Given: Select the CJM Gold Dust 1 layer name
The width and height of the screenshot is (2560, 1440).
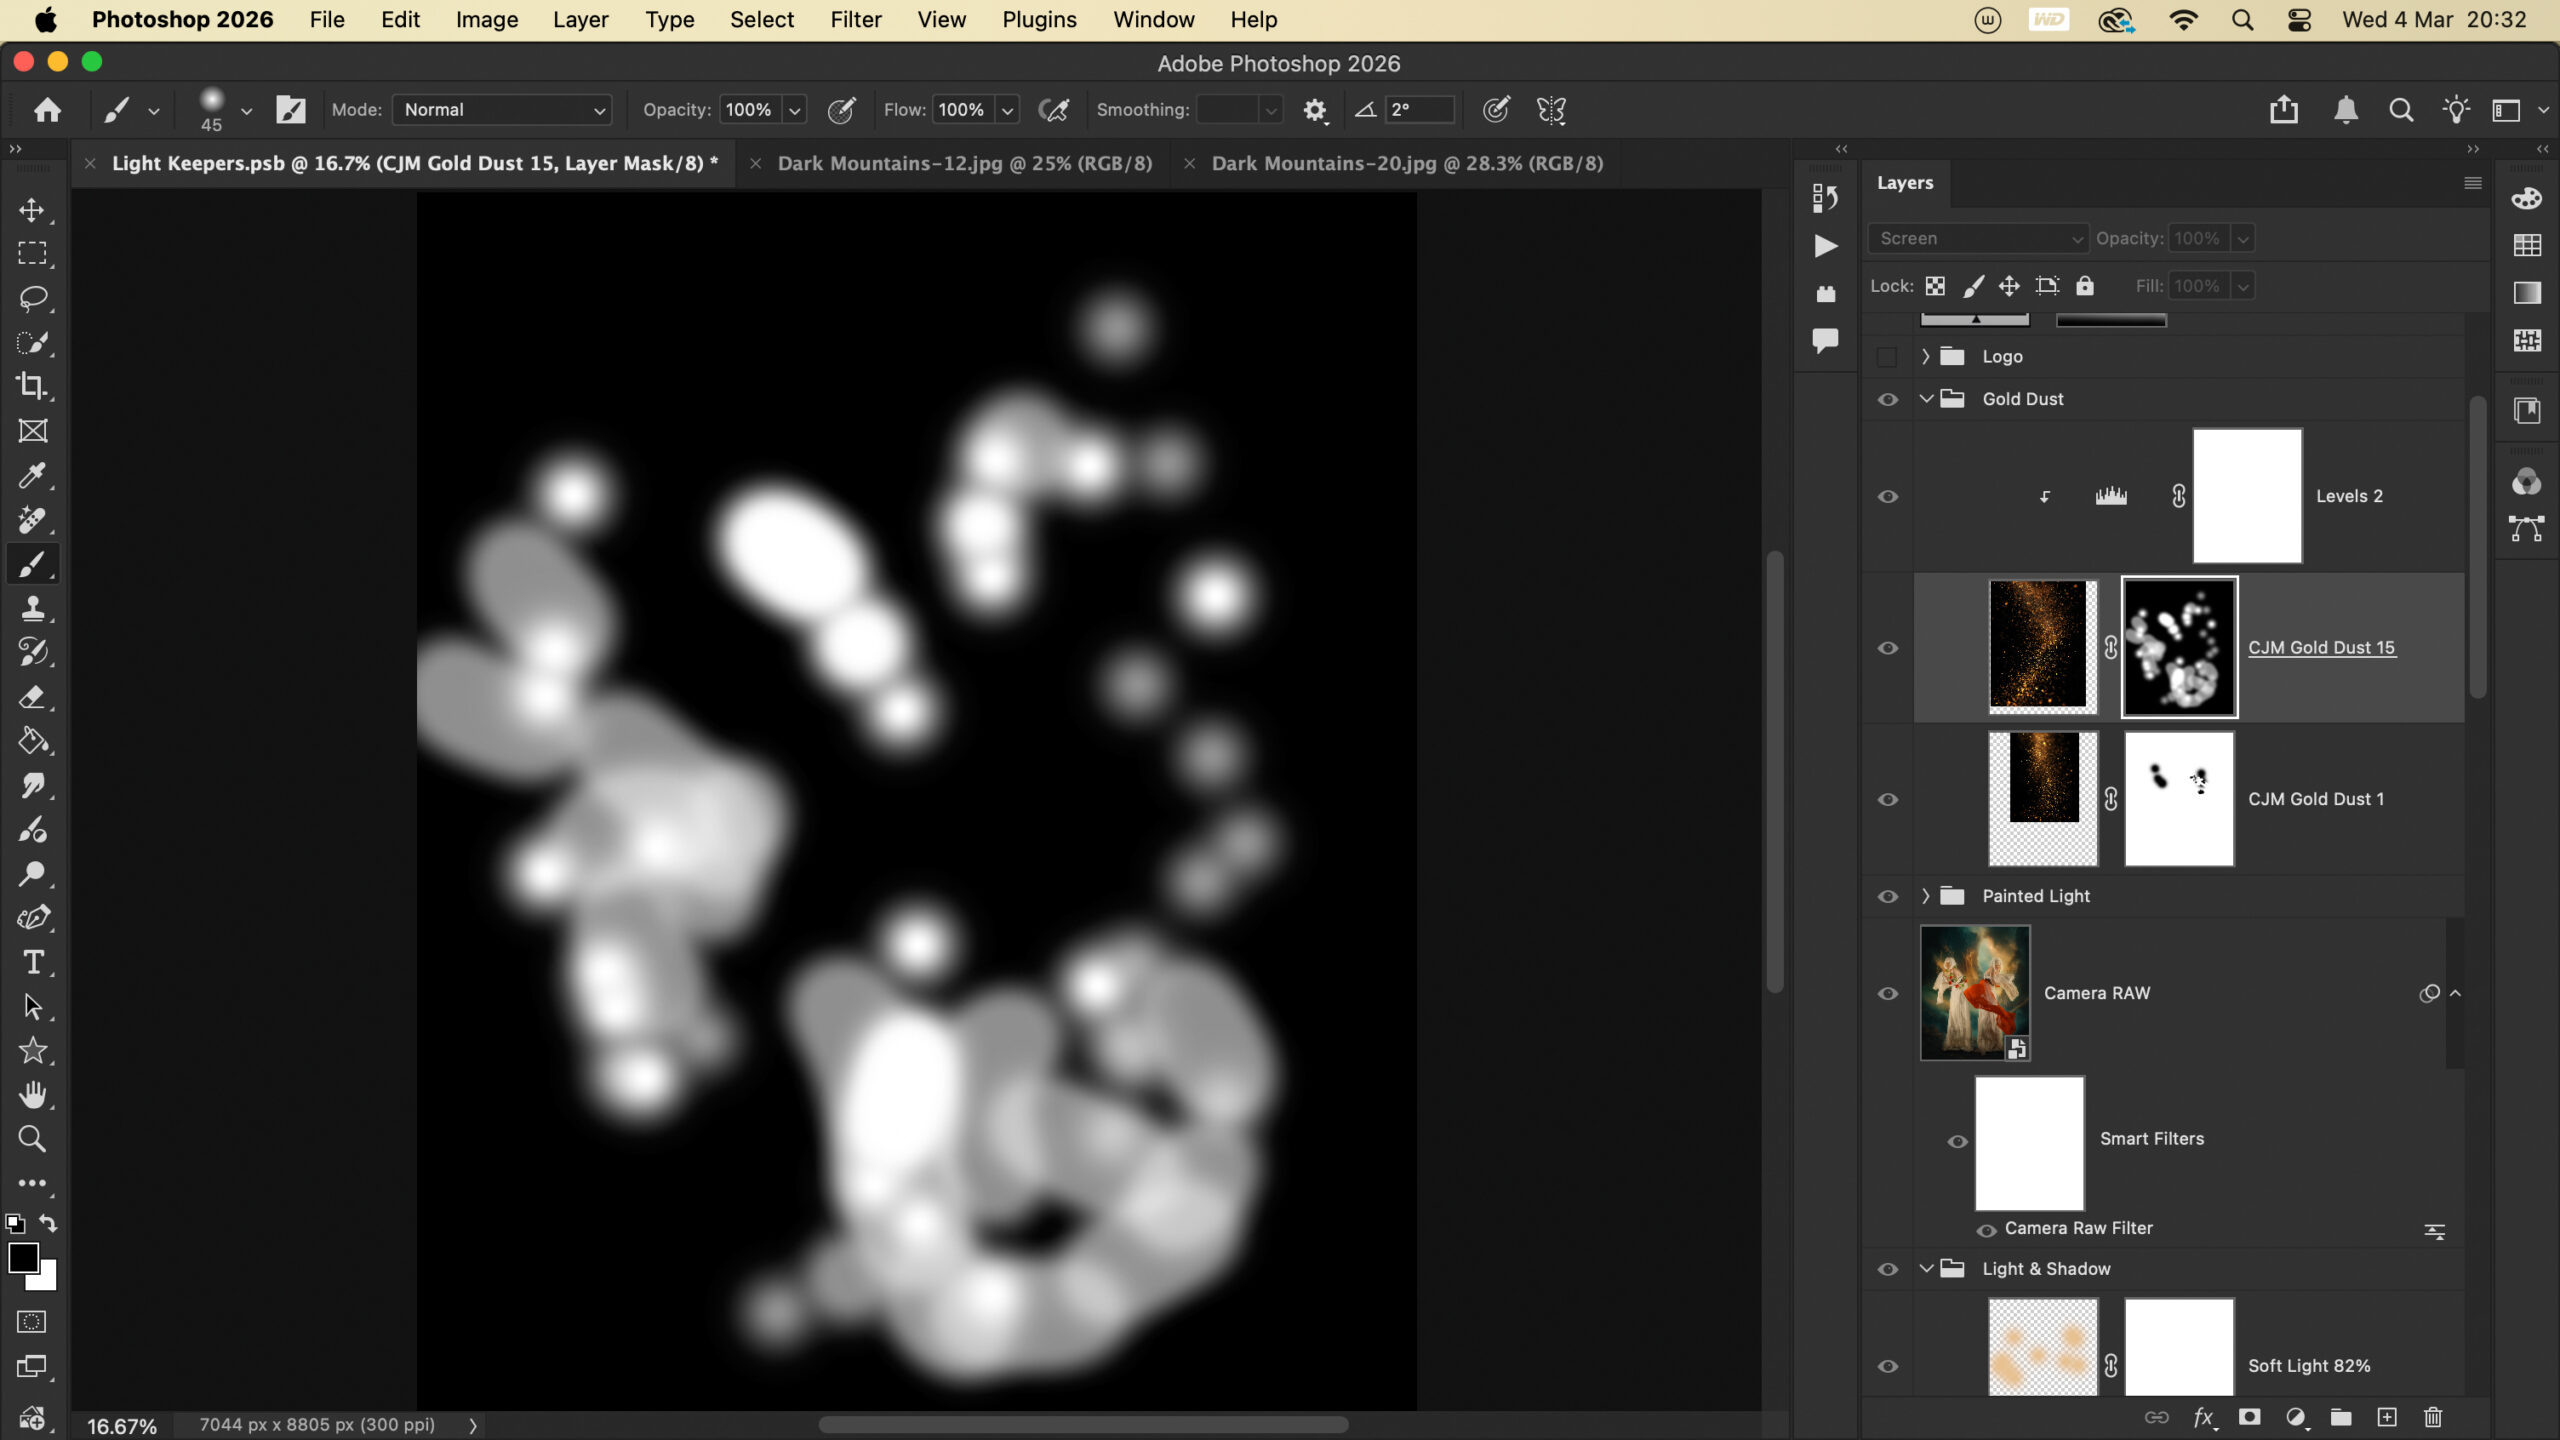Looking at the screenshot, I should [x=2315, y=799].
